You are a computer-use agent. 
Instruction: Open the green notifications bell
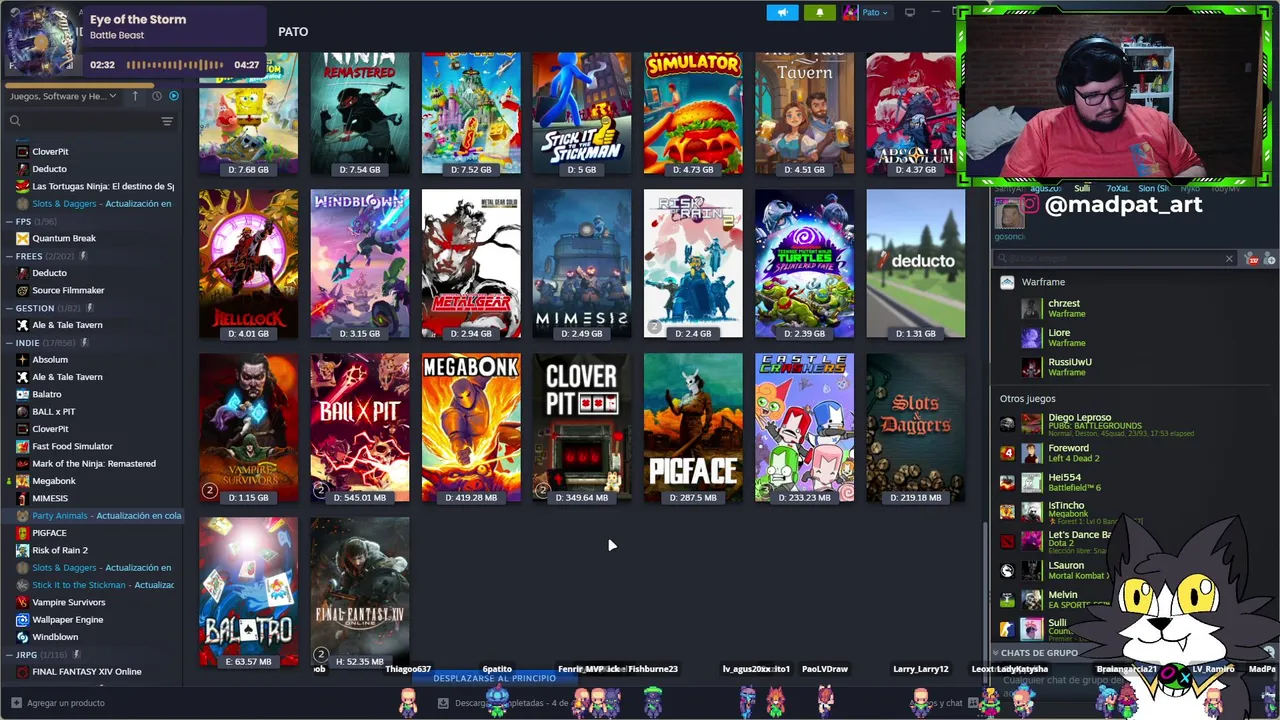[x=820, y=12]
